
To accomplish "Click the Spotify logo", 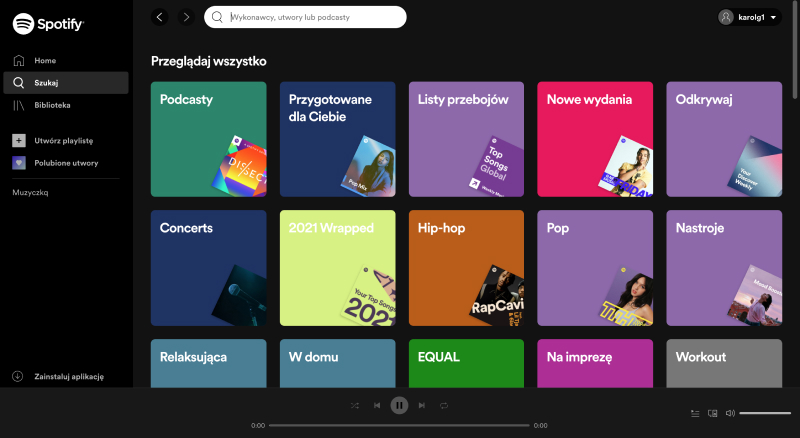I will (48, 23).
